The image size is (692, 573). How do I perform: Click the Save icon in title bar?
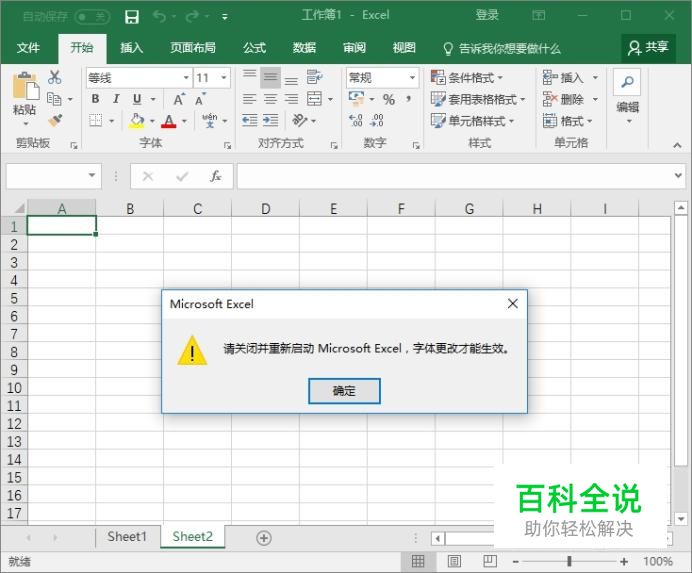132,17
